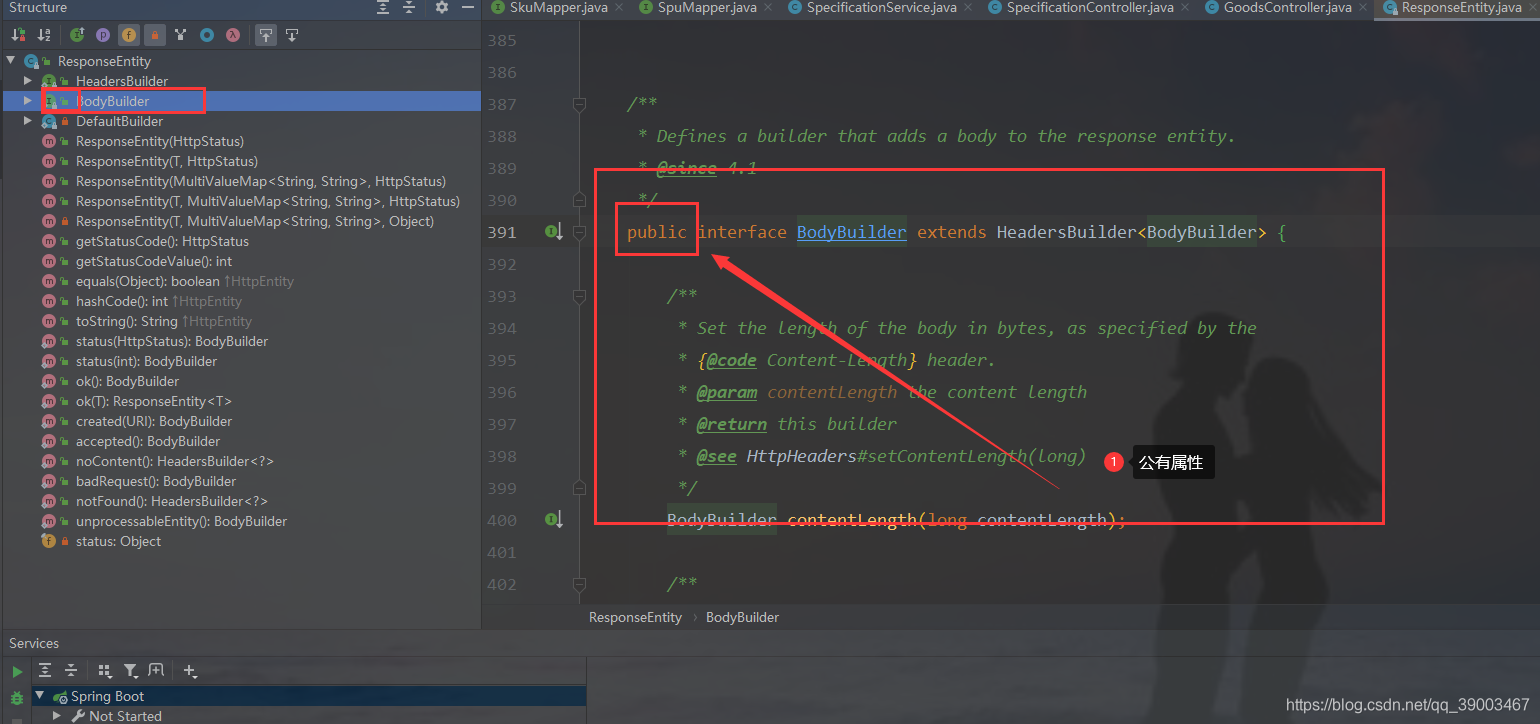Collapse the ResponseEntity root node
Viewport: 1540px width, 724px height.
click(x=11, y=61)
